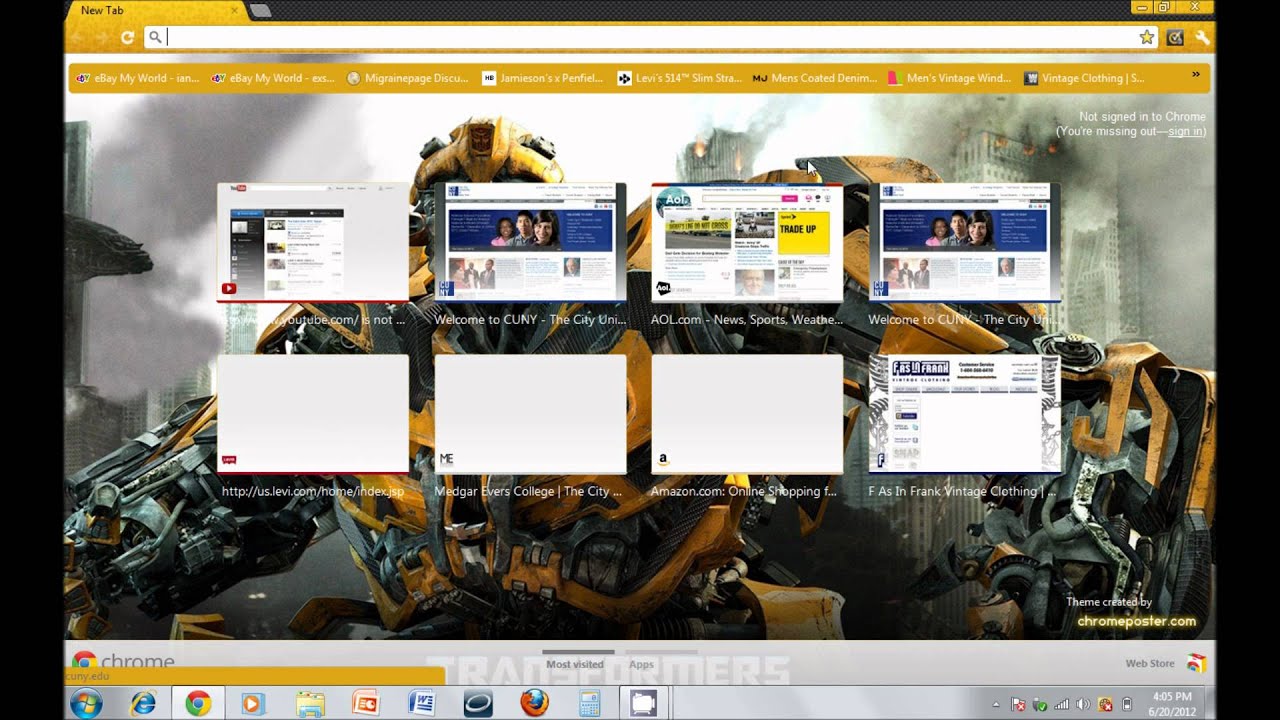Open Calculator from the taskbar
Image resolution: width=1280 pixels, height=720 pixels.
point(589,704)
